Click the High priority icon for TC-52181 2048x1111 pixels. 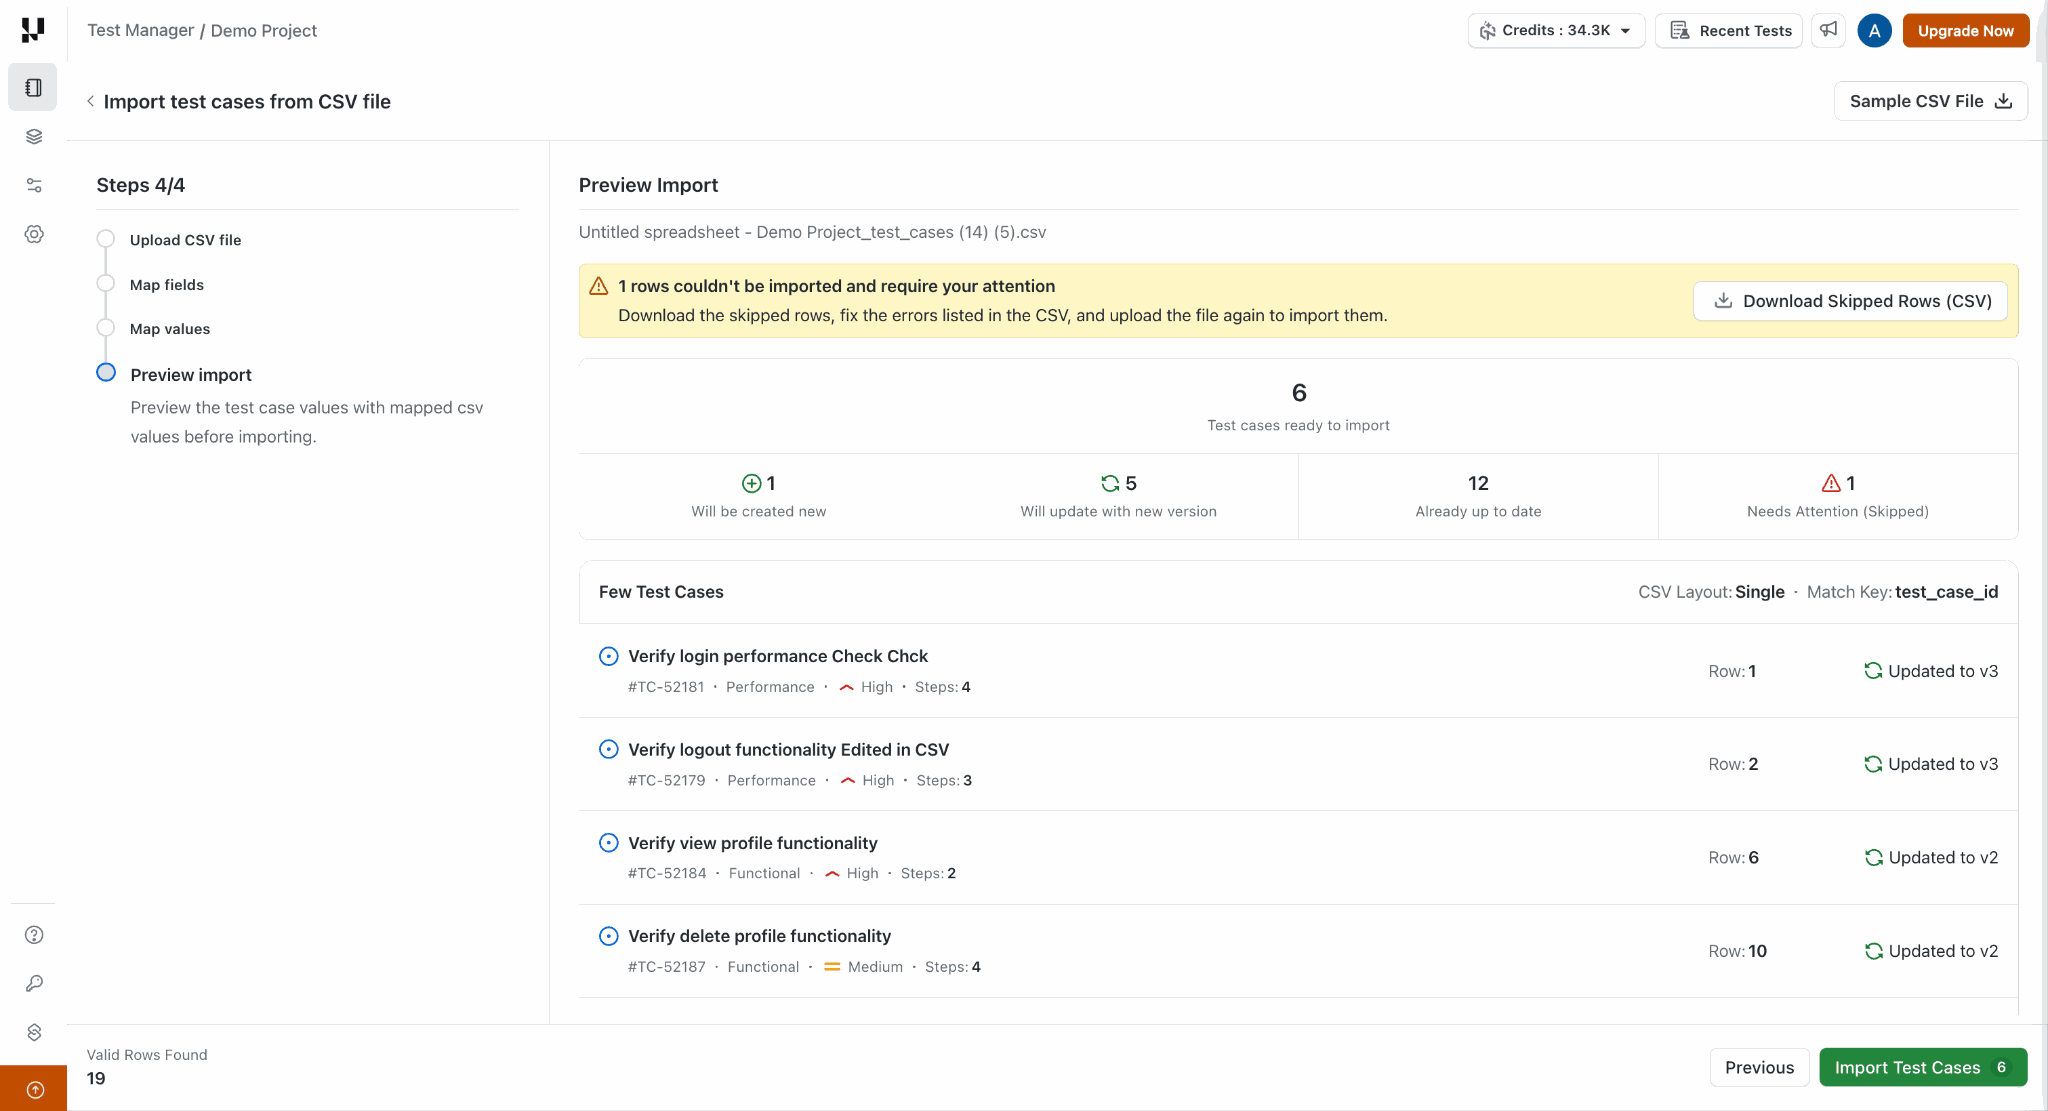tap(846, 687)
